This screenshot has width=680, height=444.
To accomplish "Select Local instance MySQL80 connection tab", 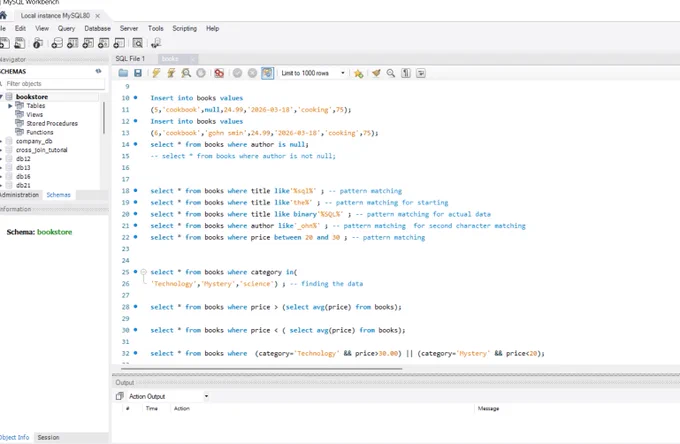I will pyautogui.click(x=55, y=16).
